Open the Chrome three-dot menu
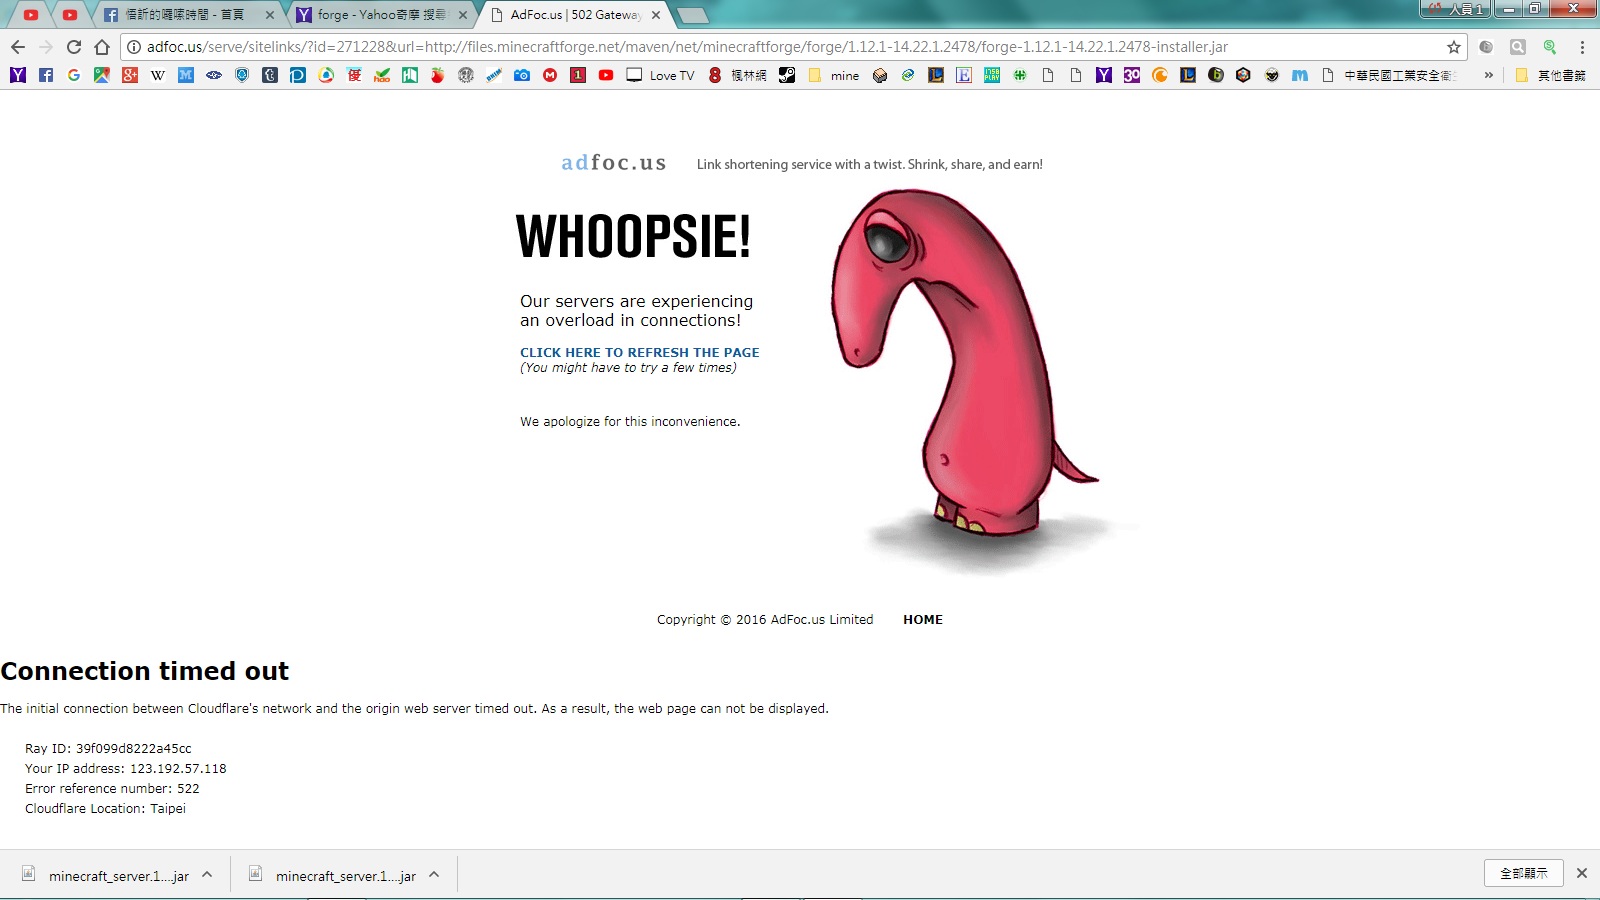Image resolution: width=1600 pixels, height=900 pixels. pyautogui.click(x=1582, y=47)
